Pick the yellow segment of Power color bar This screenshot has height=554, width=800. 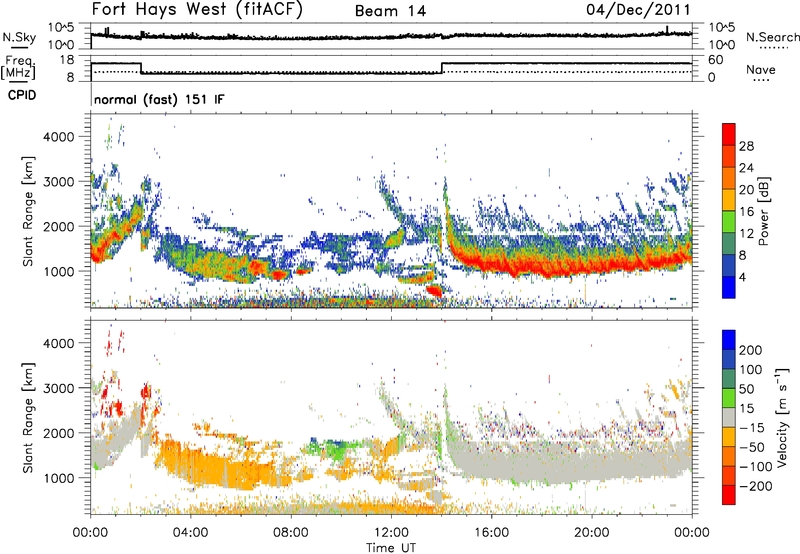[x=729, y=200]
